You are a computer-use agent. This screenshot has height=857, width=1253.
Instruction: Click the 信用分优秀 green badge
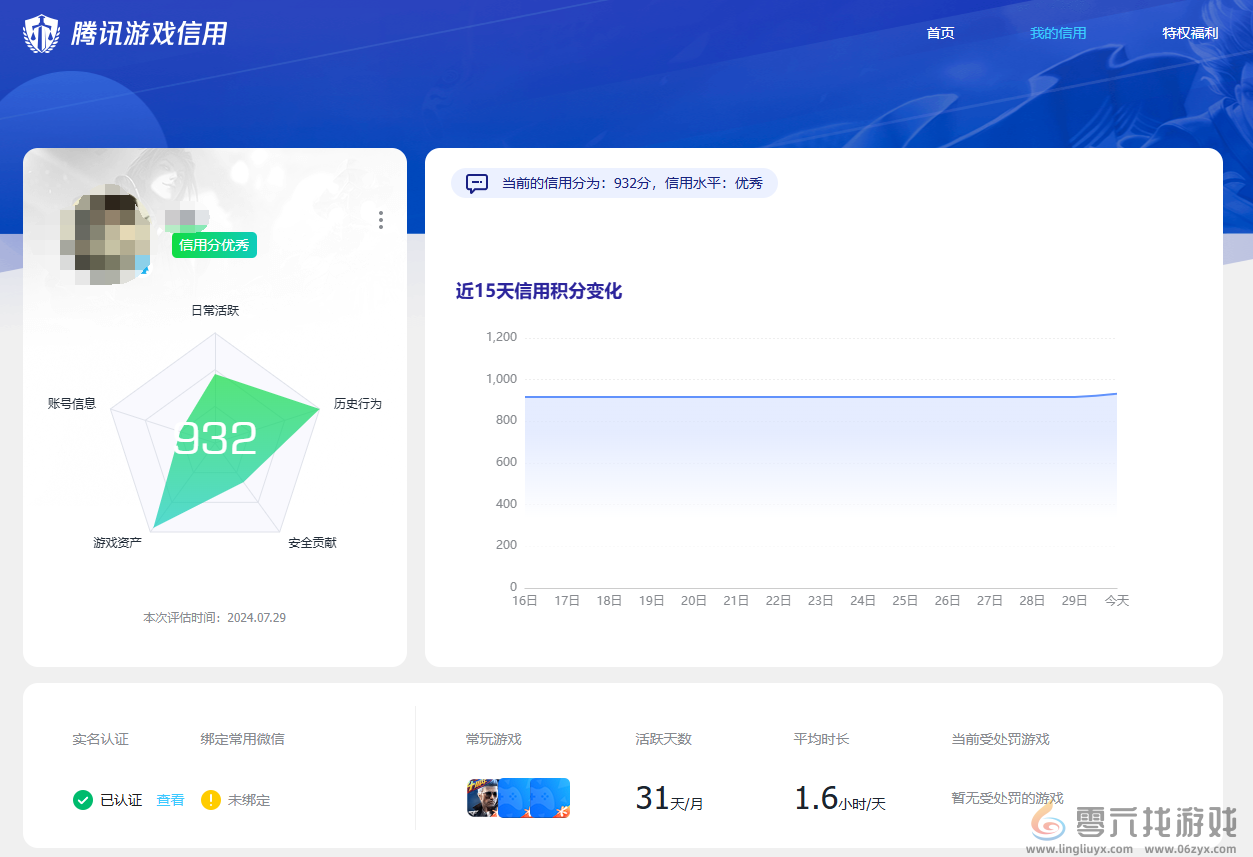213,245
